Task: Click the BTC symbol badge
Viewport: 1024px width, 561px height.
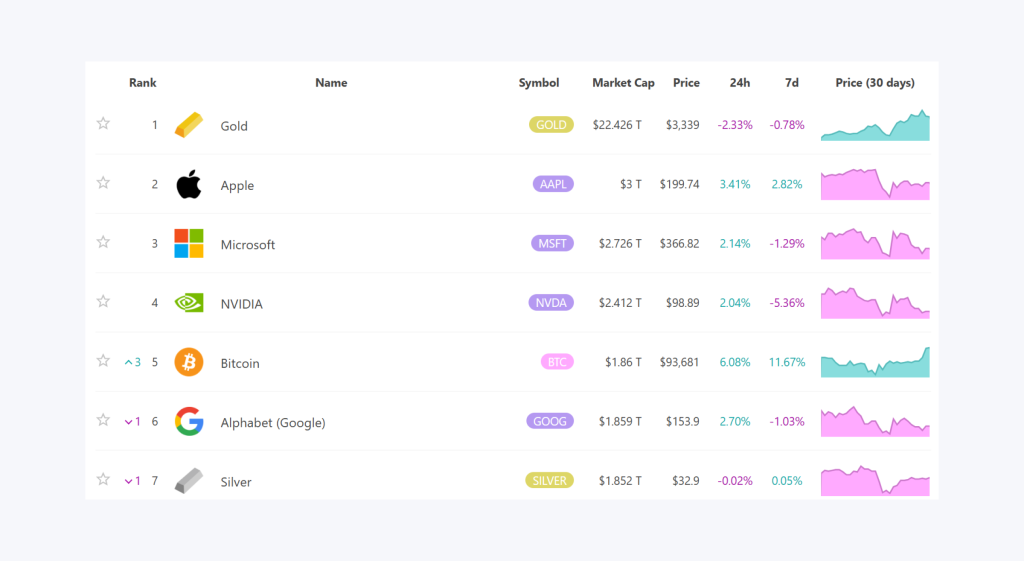Action: click(557, 362)
